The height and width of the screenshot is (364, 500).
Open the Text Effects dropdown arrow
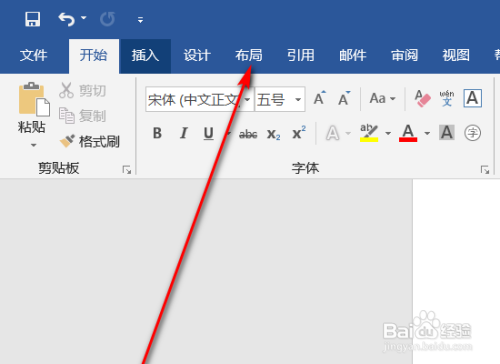[x=348, y=133]
